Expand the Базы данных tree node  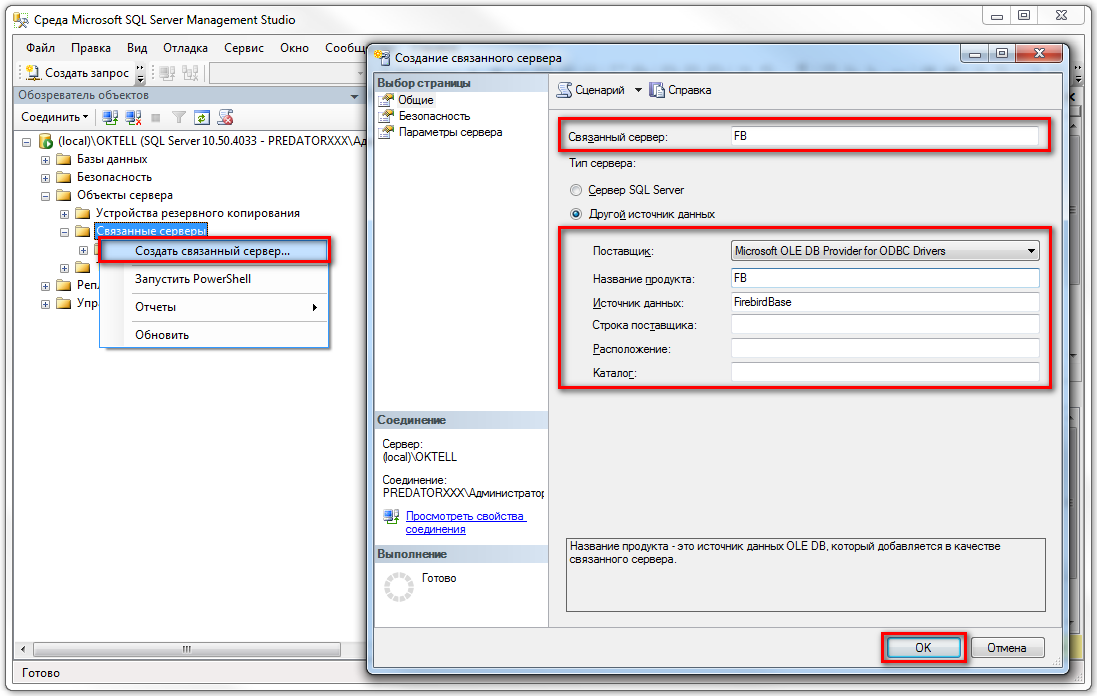point(45,160)
